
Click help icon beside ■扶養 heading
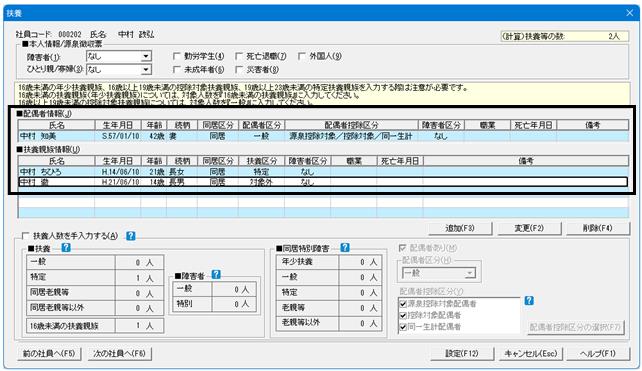66,248
